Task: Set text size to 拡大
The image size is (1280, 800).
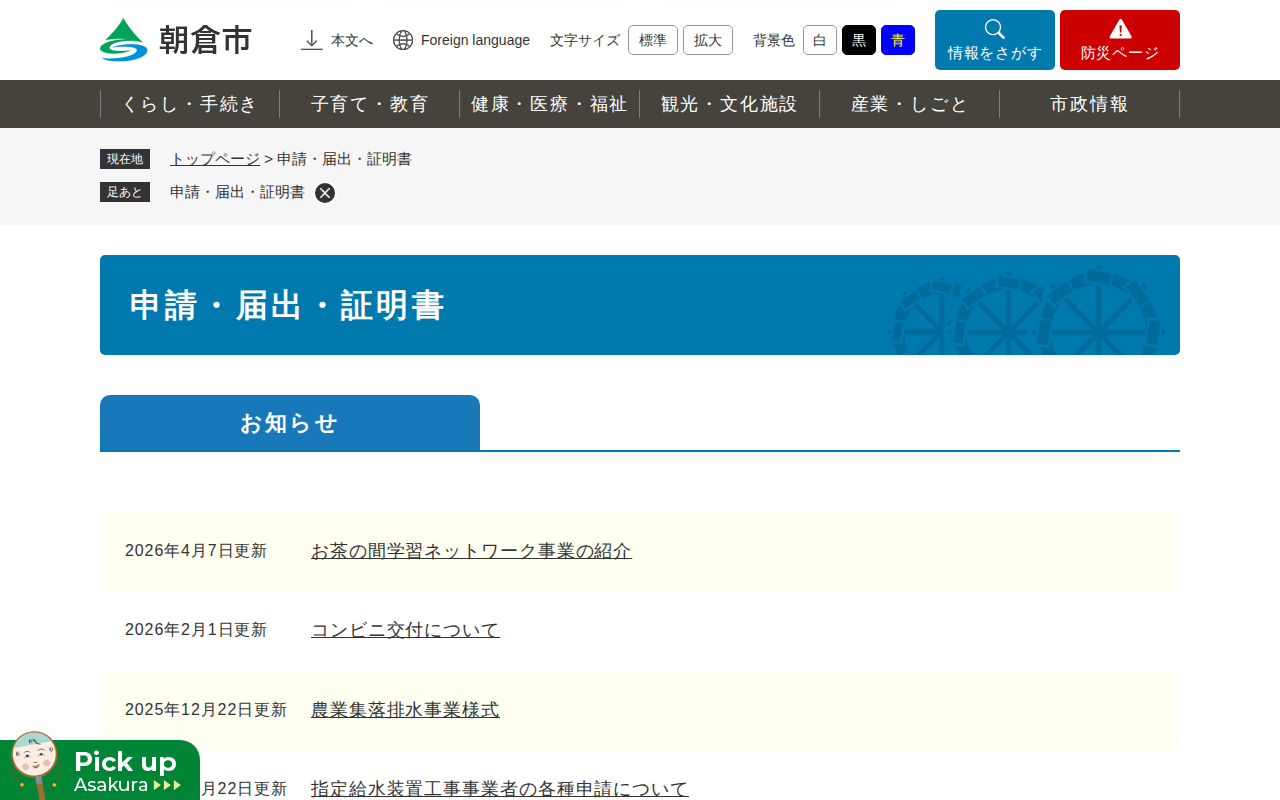Action: pos(708,40)
